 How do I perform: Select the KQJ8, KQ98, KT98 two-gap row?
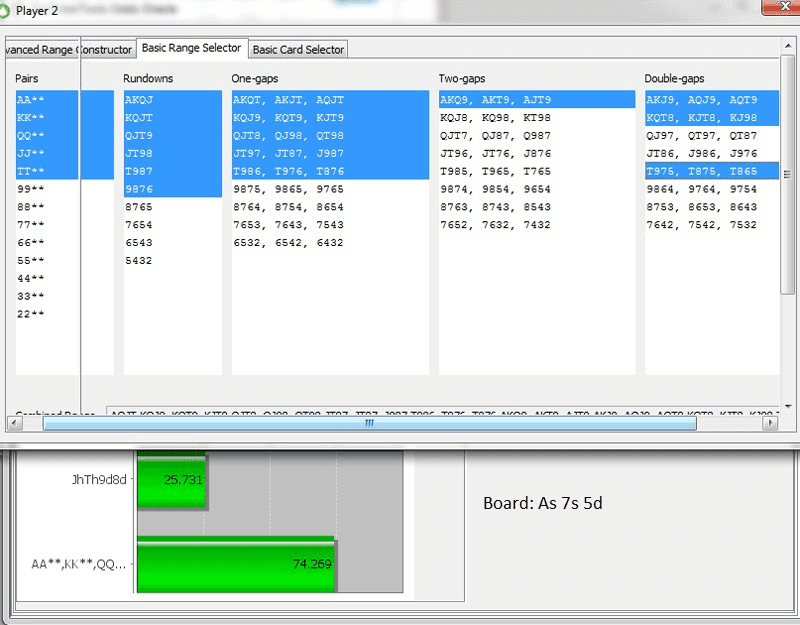(495, 118)
